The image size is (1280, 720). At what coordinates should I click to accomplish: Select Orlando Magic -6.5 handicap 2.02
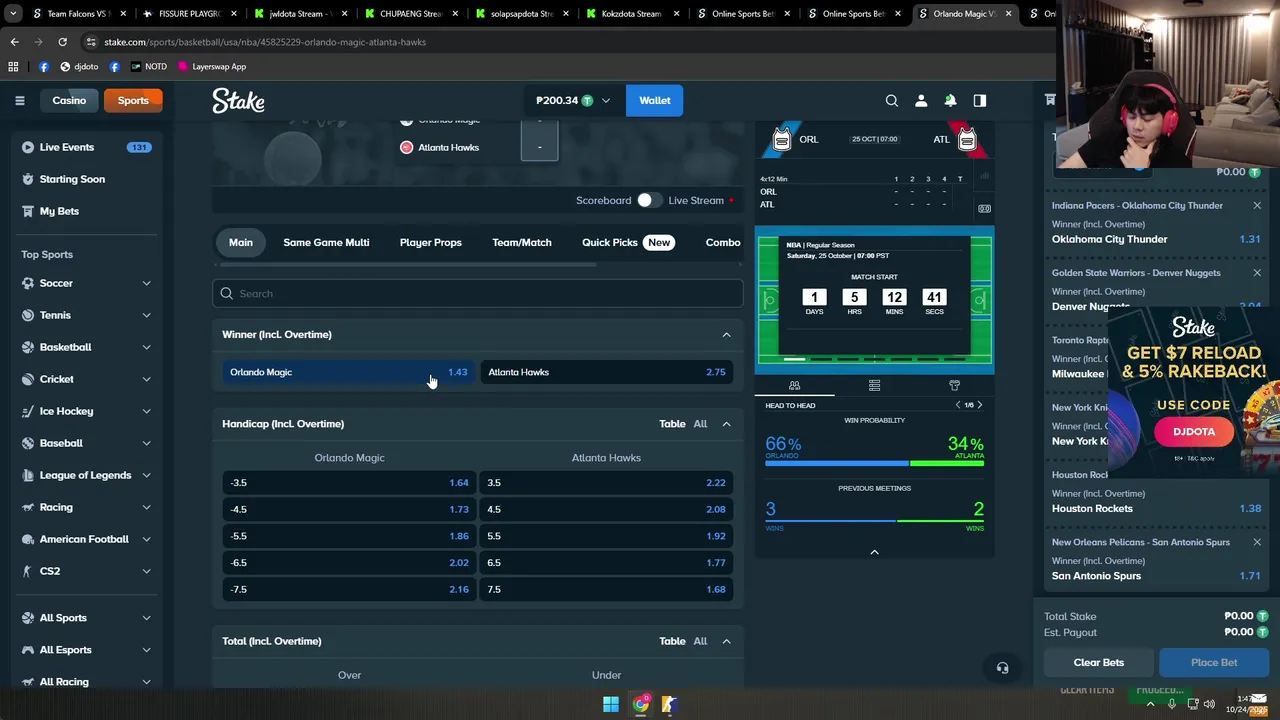(x=349, y=563)
